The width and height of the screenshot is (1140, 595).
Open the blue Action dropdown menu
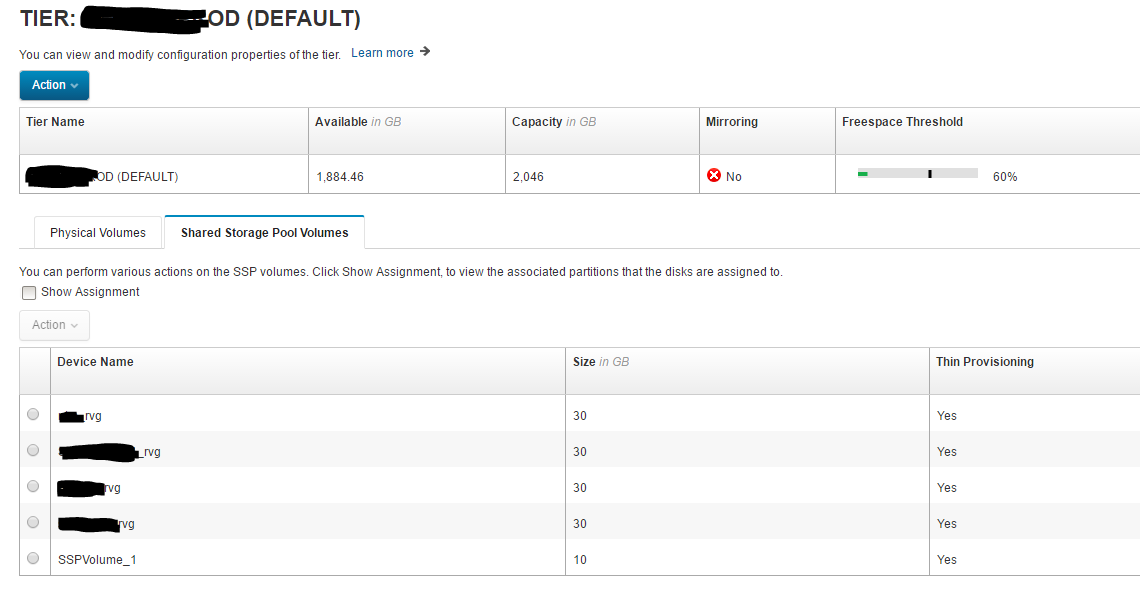pyautogui.click(x=54, y=85)
